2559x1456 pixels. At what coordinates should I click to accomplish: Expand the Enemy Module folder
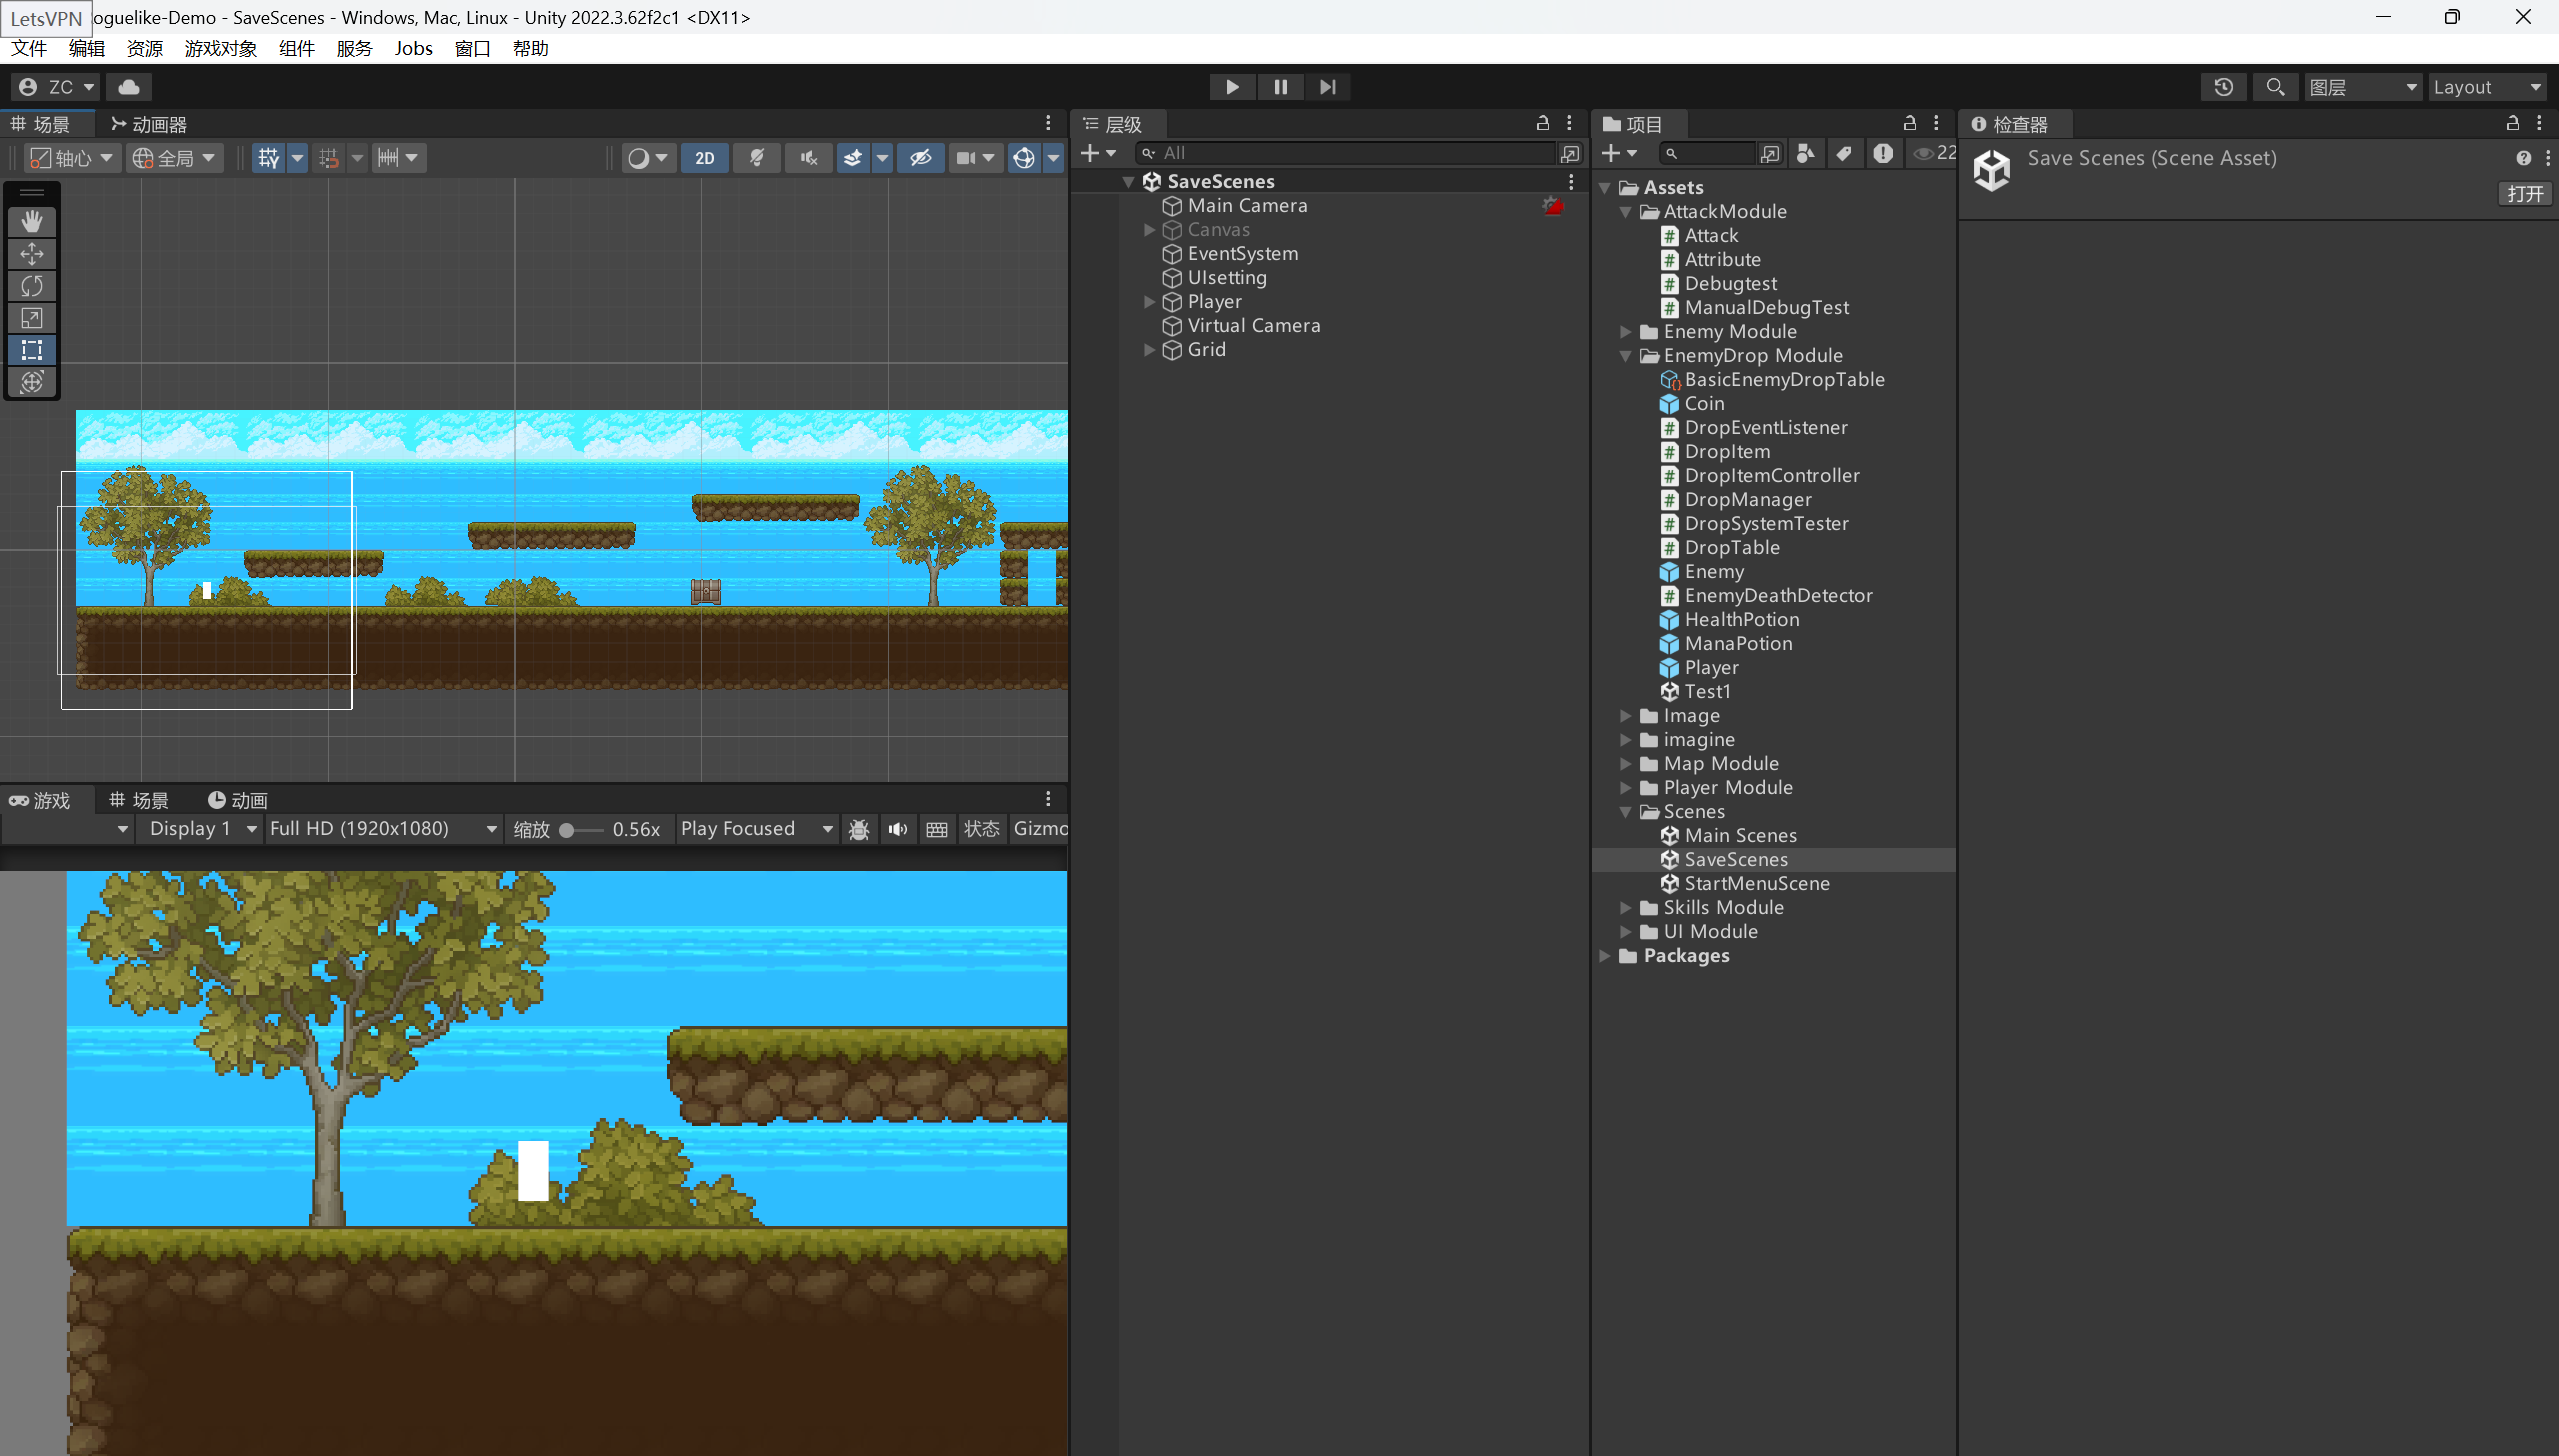tap(1625, 332)
